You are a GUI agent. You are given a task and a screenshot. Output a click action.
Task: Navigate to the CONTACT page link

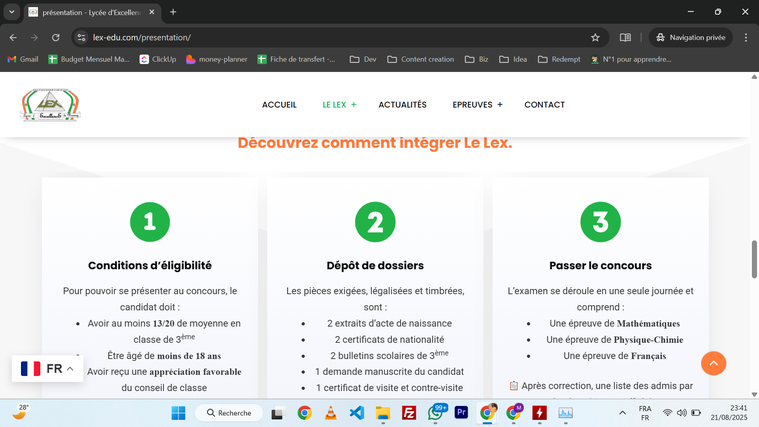point(544,105)
